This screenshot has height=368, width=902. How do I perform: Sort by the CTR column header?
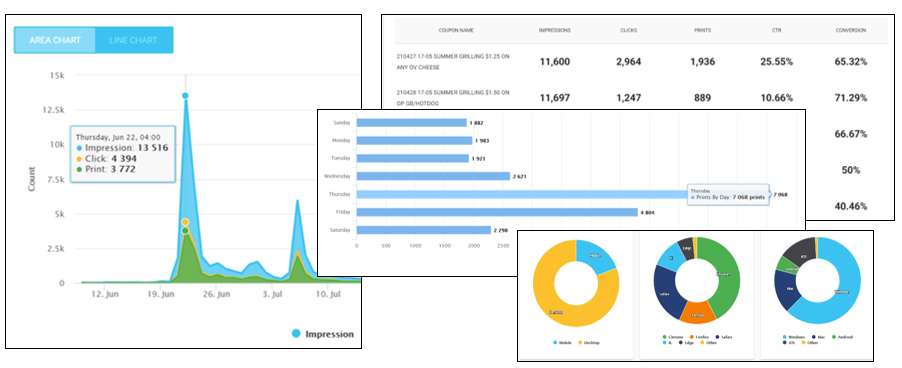[776, 30]
